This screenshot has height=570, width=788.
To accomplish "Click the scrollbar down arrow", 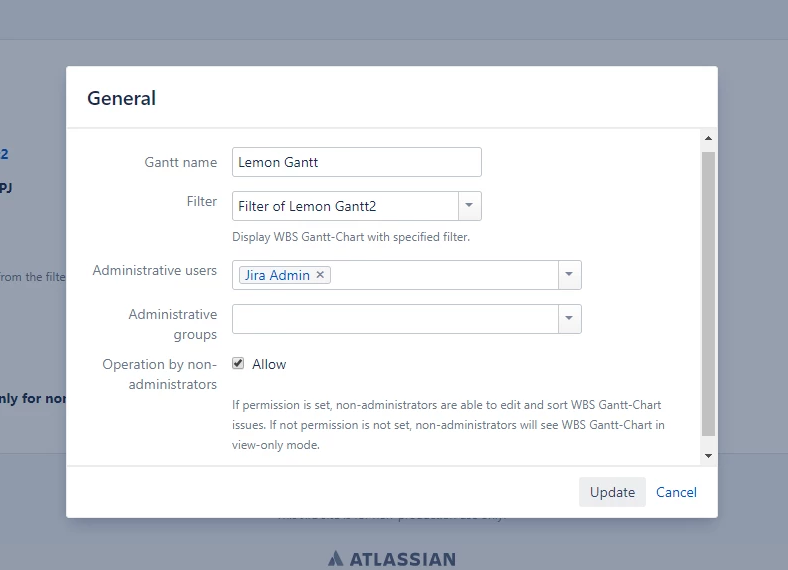I will pyautogui.click(x=708, y=456).
